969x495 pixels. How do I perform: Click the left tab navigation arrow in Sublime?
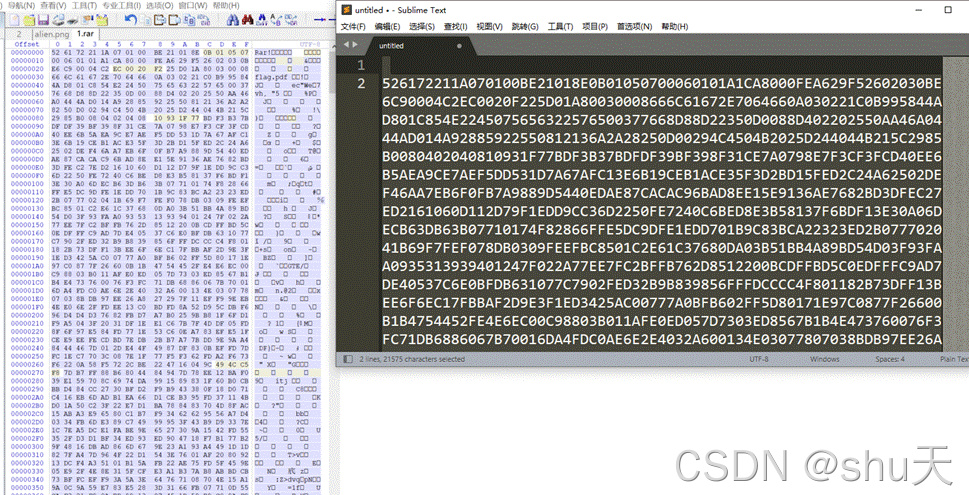pos(346,44)
